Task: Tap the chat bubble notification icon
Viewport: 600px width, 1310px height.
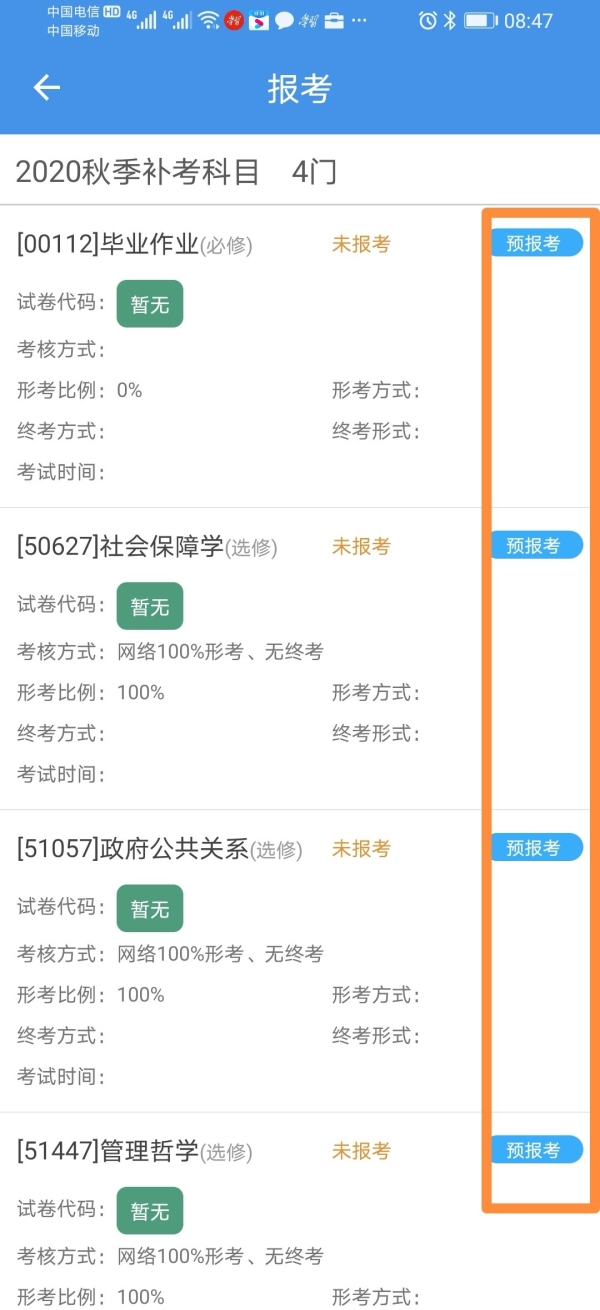Action: 284,20
